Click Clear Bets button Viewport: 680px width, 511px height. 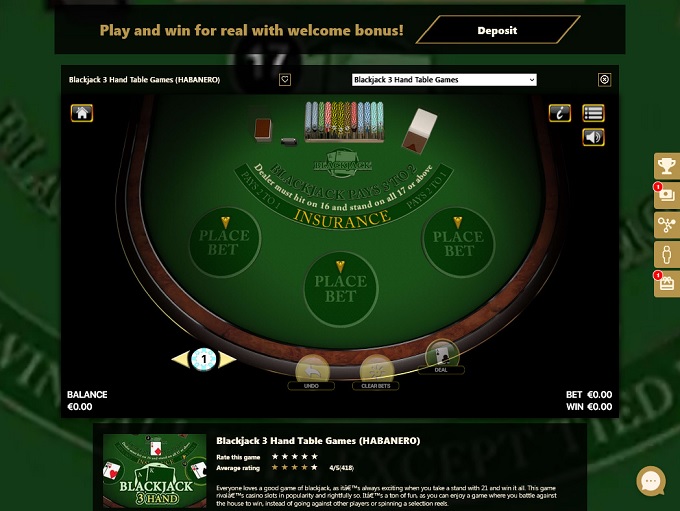pyautogui.click(x=376, y=373)
